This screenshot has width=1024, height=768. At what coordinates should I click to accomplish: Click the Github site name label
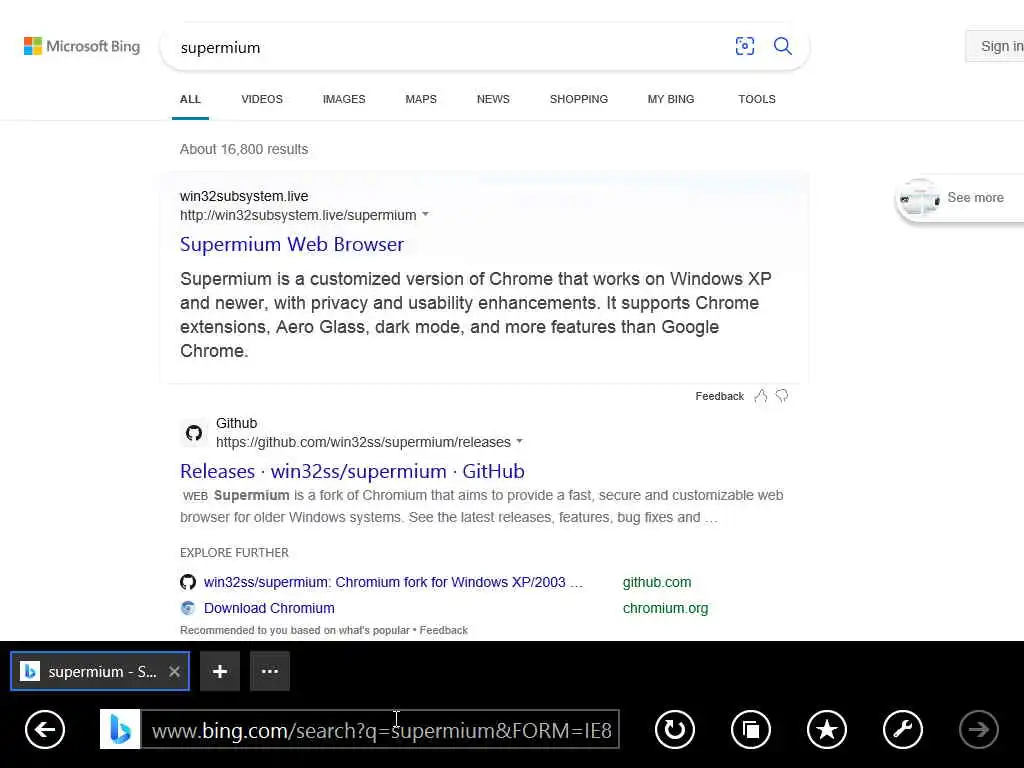pyautogui.click(x=236, y=423)
